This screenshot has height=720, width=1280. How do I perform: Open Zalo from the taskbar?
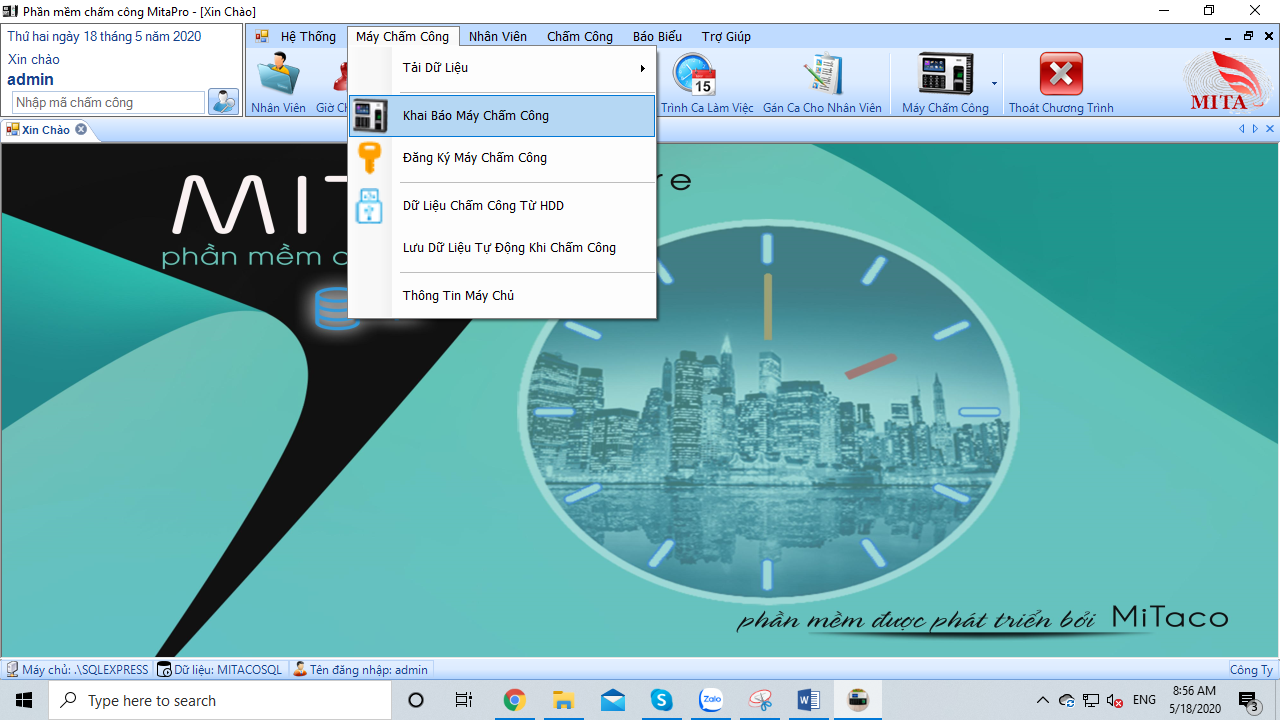(711, 700)
